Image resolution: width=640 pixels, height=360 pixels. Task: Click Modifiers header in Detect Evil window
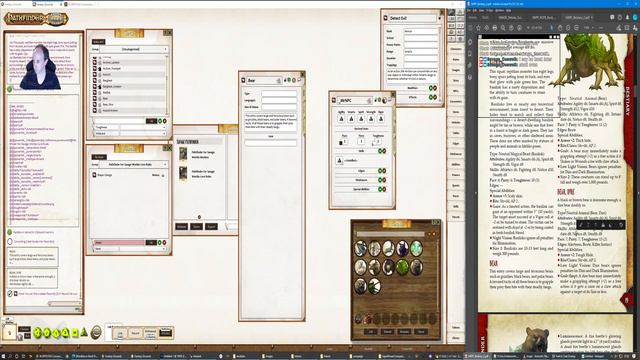click(412, 88)
